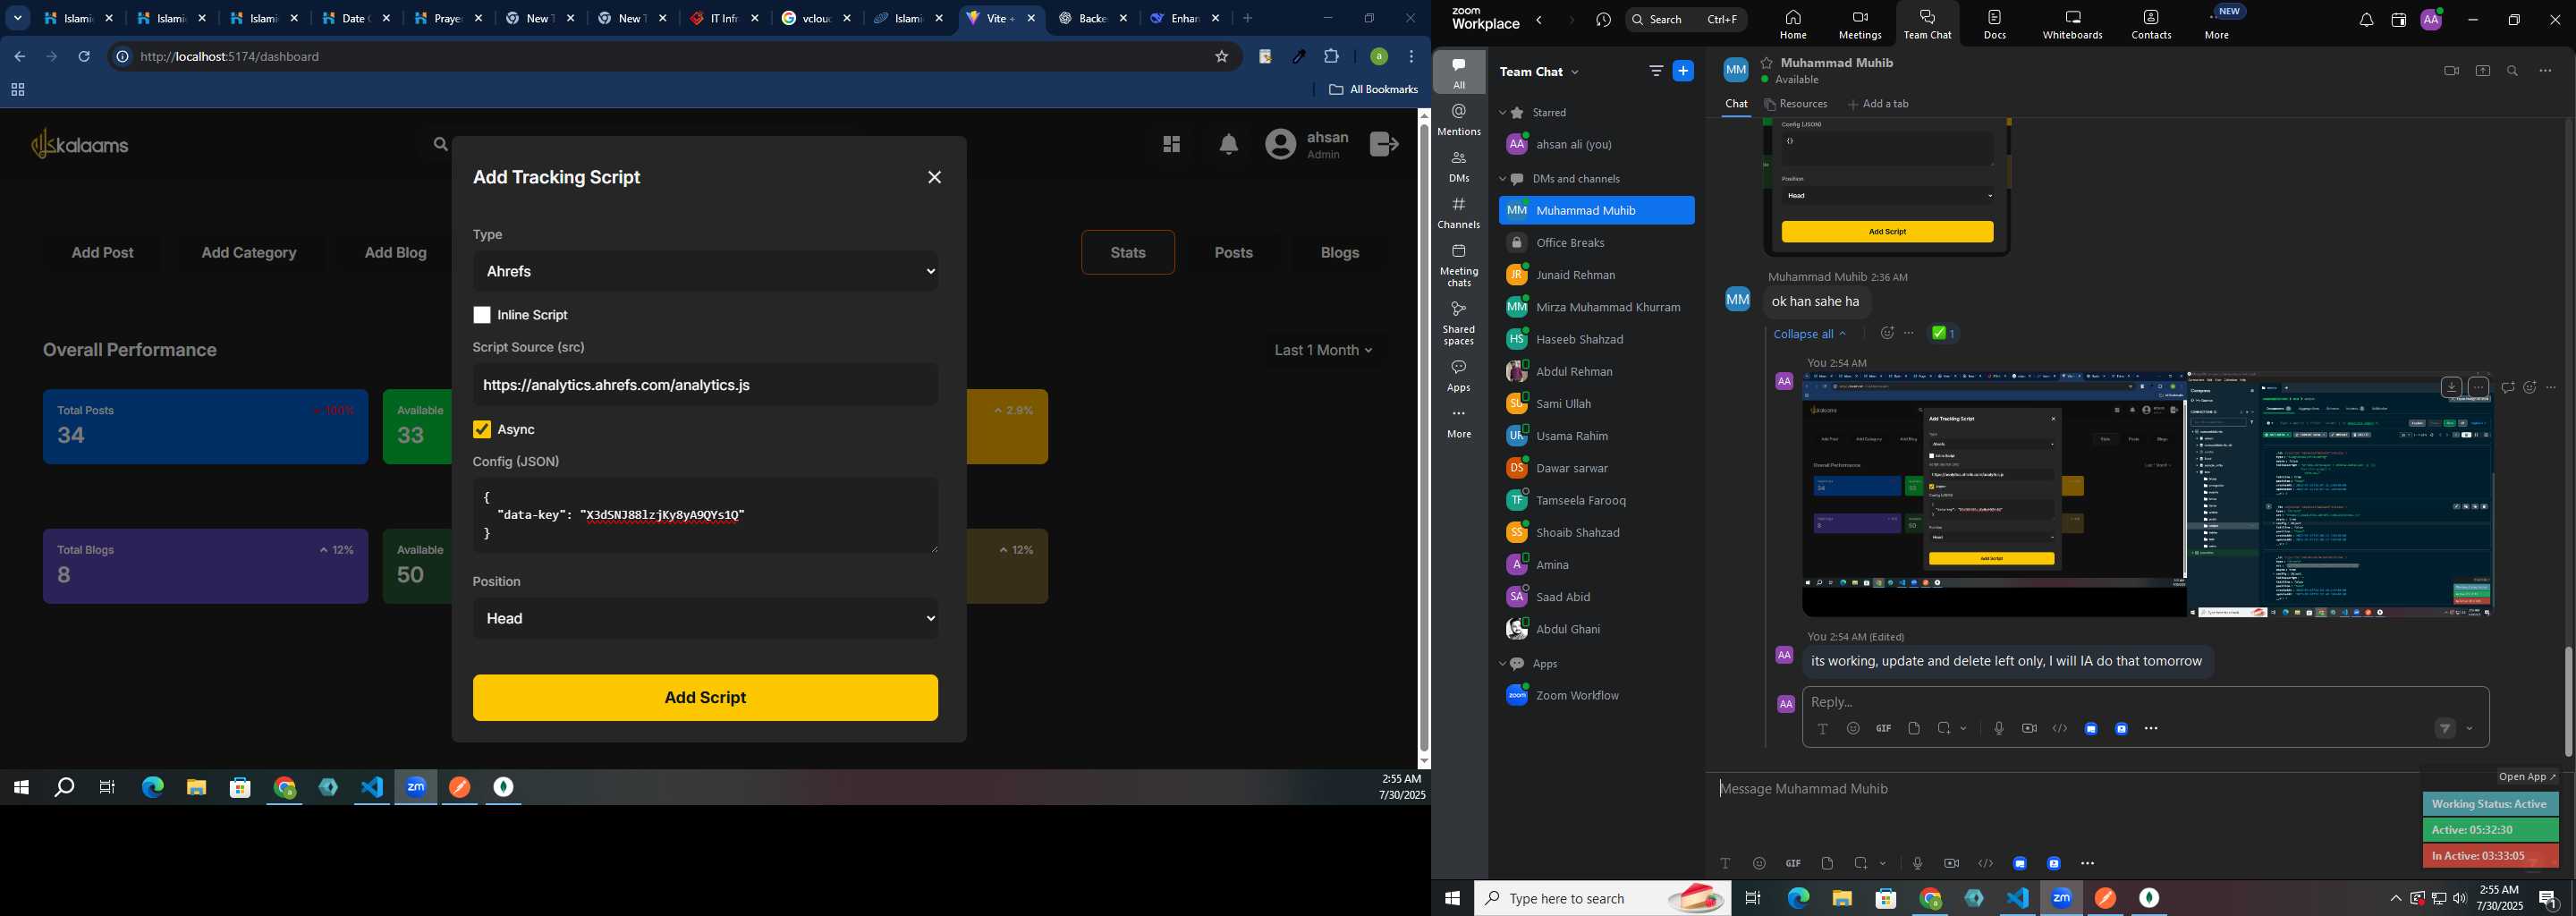Open Meeting chats in Zoom sidebar
The image size is (2576, 916).
(1459, 265)
